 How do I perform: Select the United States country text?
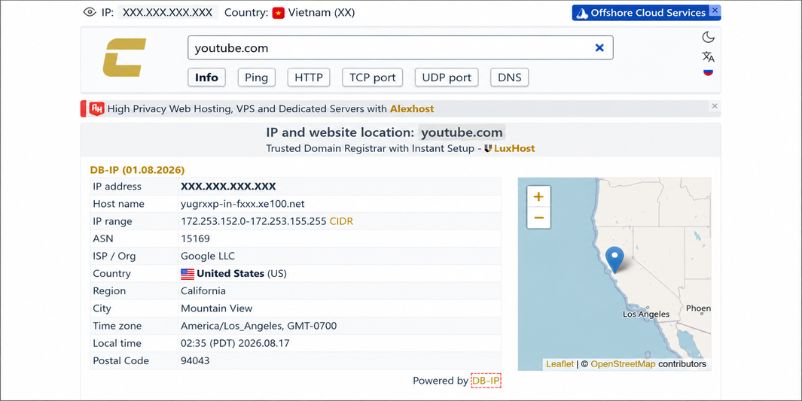230,273
